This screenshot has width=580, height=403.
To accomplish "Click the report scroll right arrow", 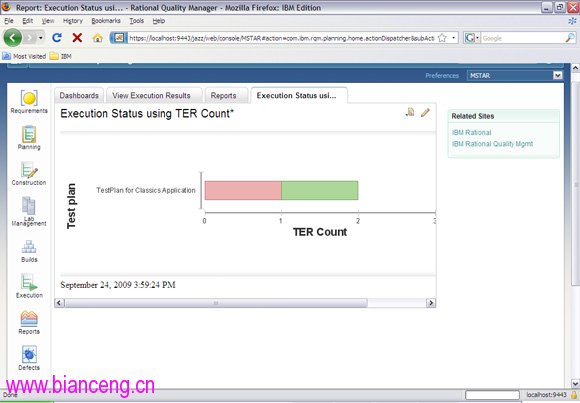I will point(431,303).
